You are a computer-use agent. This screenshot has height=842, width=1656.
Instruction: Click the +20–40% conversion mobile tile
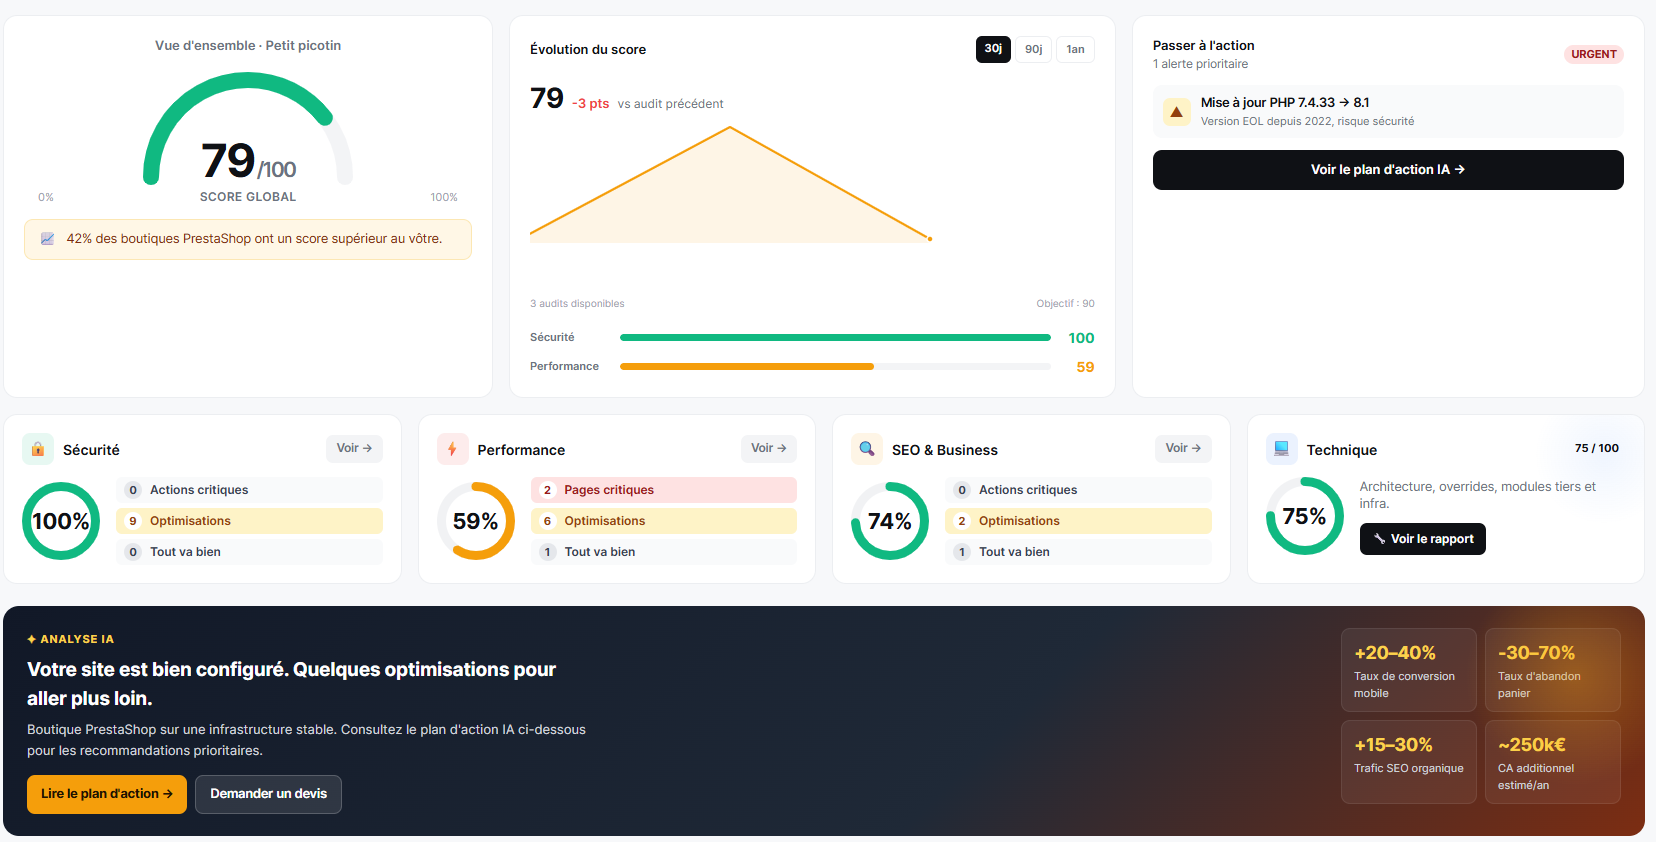click(x=1409, y=670)
